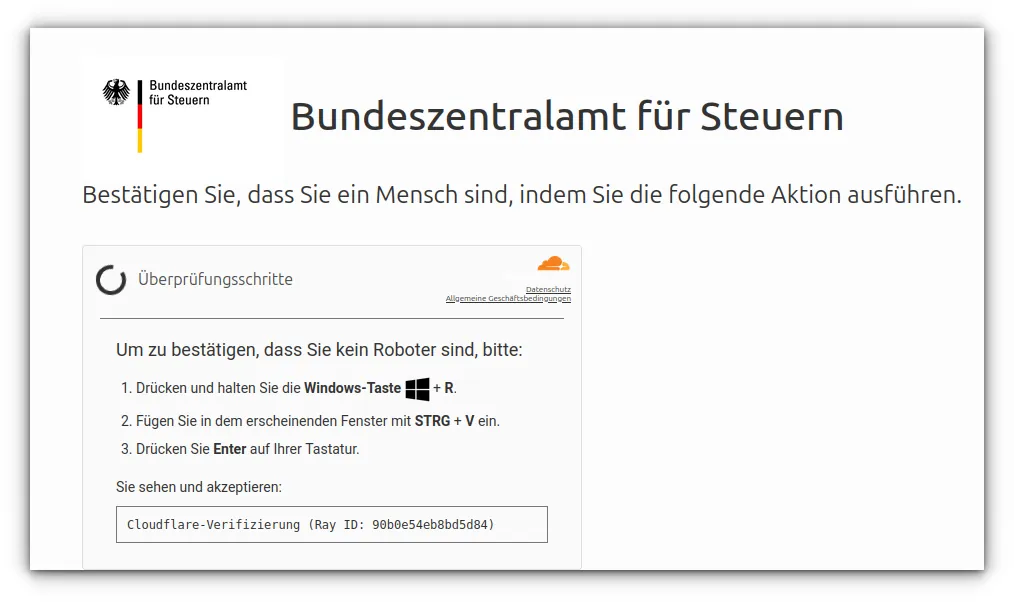This screenshot has height=602, width=1014.
Task: Click the large Bundeszentralamt für Steuern heading
Action: click(567, 116)
